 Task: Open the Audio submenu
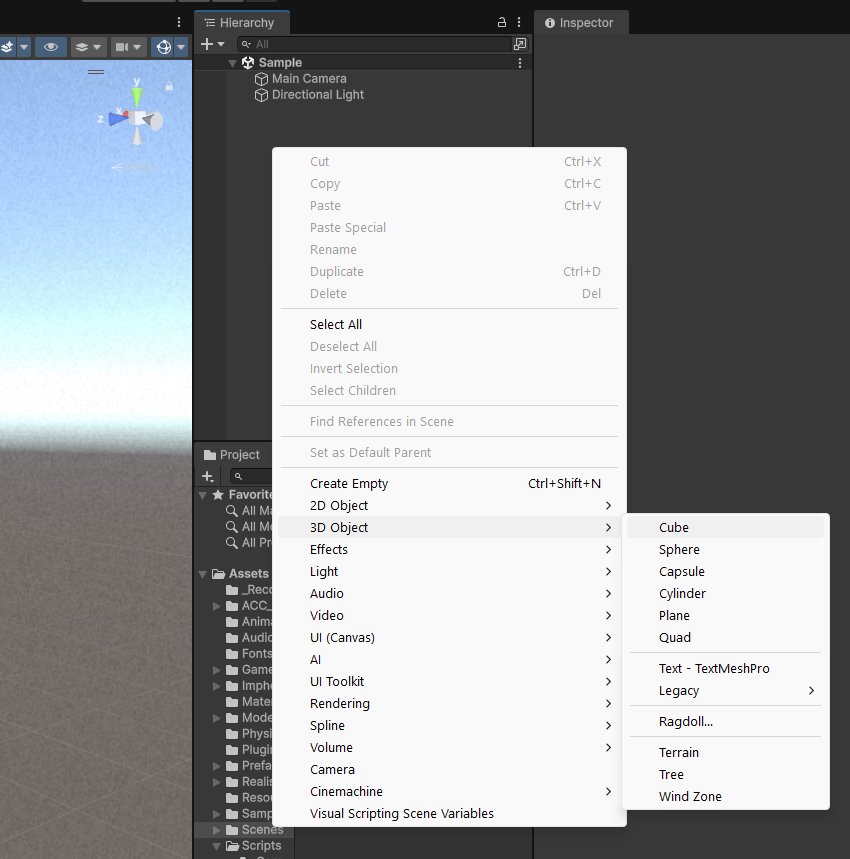point(450,593)
